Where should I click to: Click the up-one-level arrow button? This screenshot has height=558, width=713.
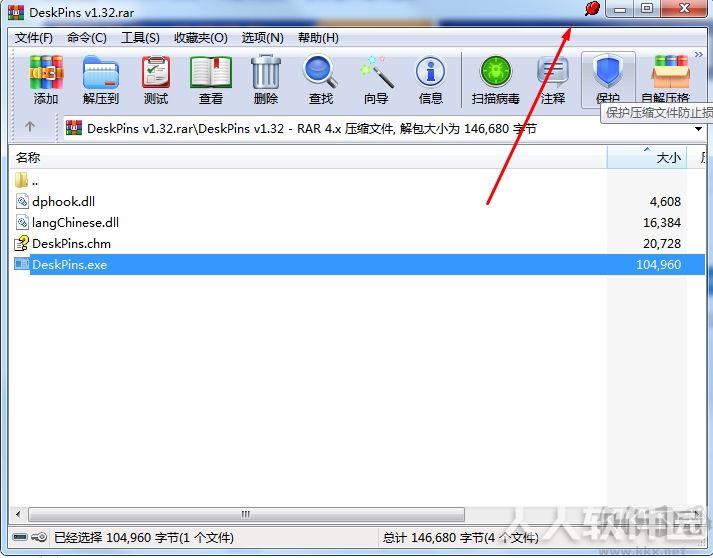30,126
